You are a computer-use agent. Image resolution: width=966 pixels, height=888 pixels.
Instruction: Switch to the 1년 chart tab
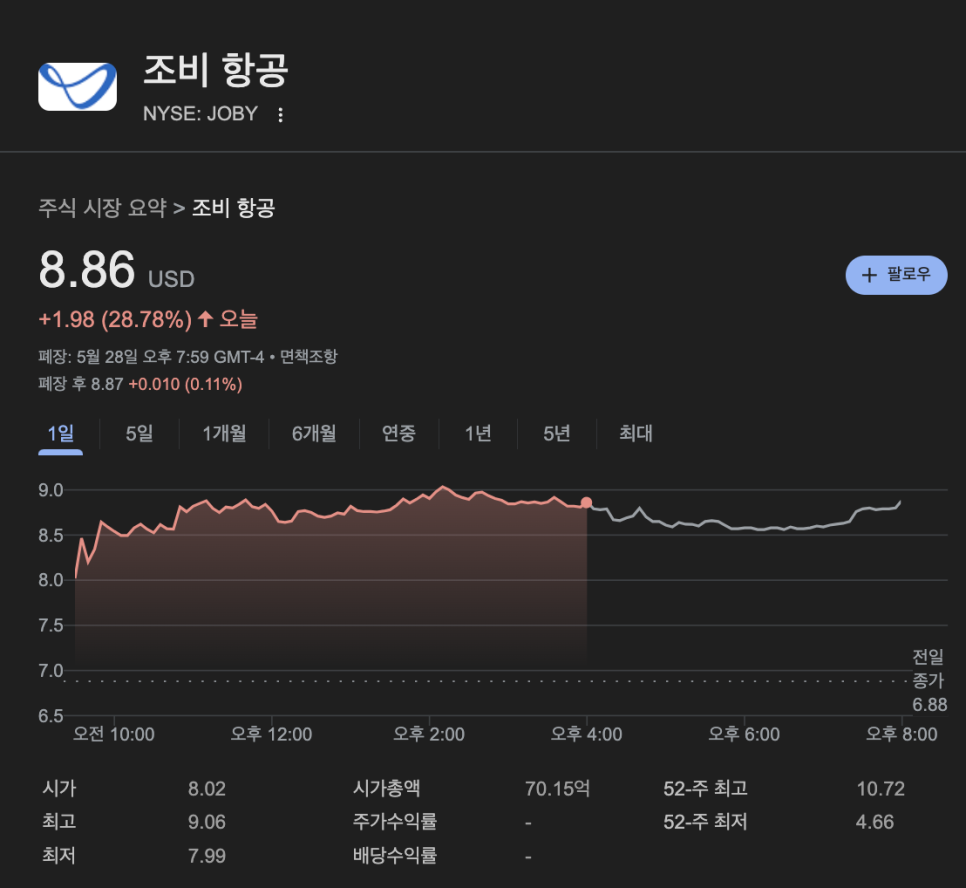[x=478, y=434]
